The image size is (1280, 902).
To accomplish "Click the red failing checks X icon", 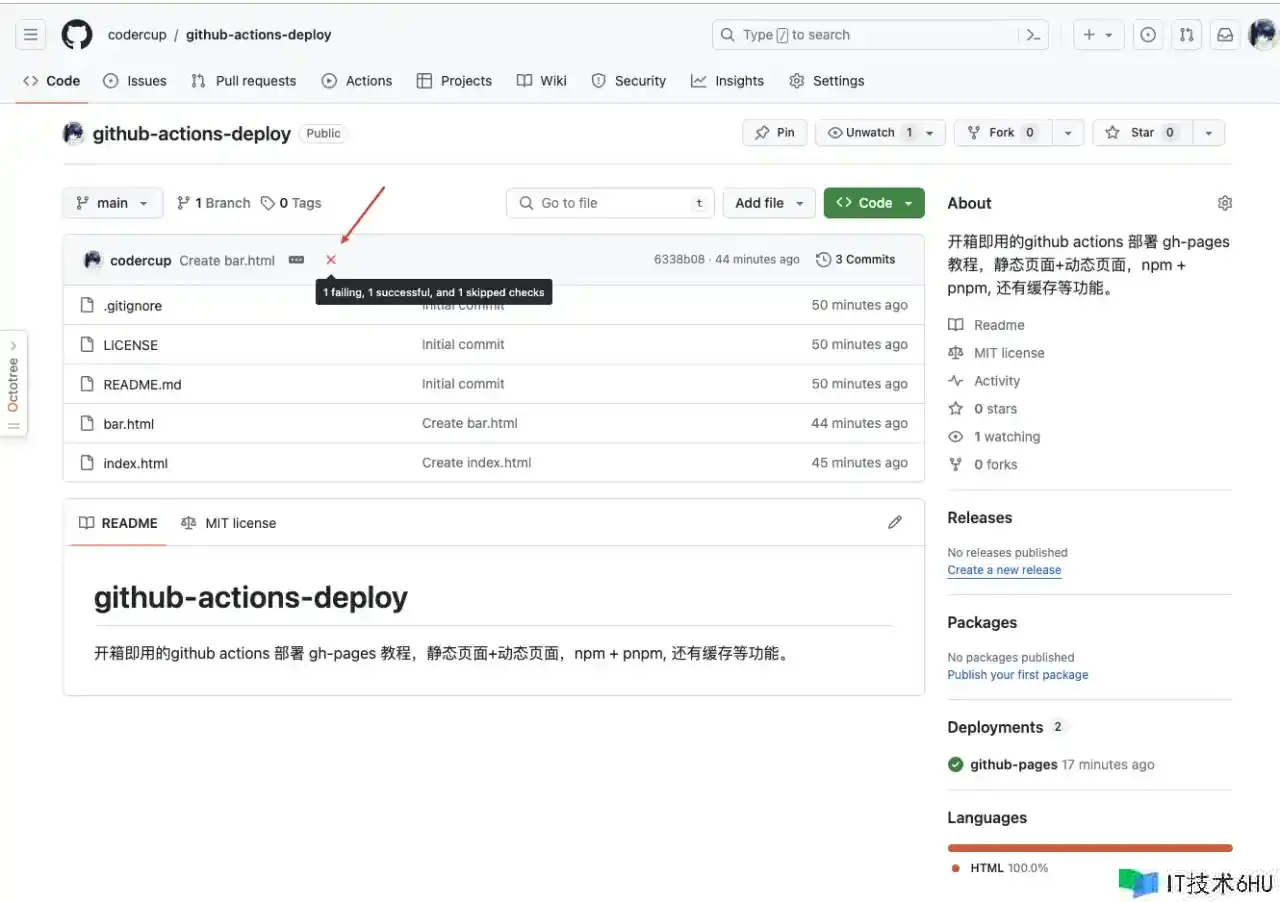I will tap(331, 260).
